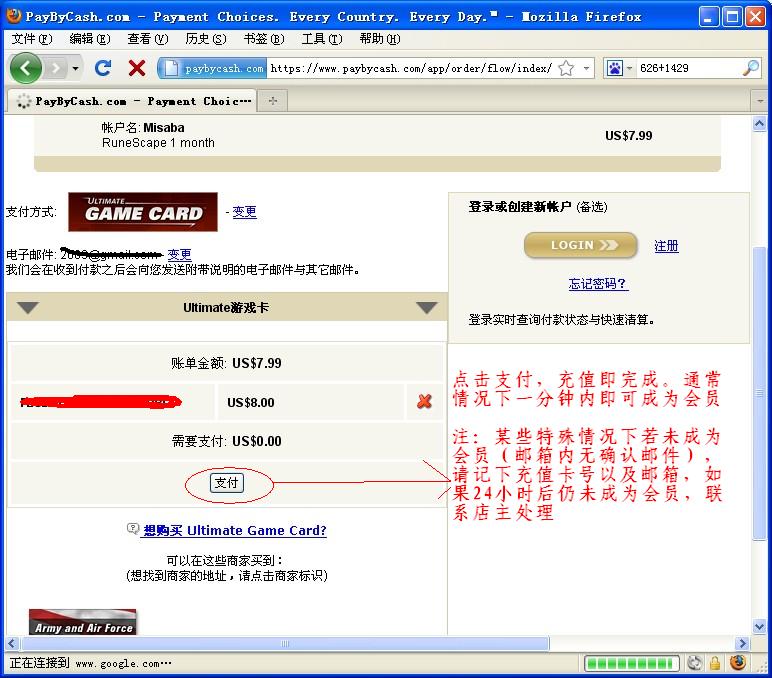Open a new tab with the plus button
Screen dimensions: 772x678
(x=273, y=101)
